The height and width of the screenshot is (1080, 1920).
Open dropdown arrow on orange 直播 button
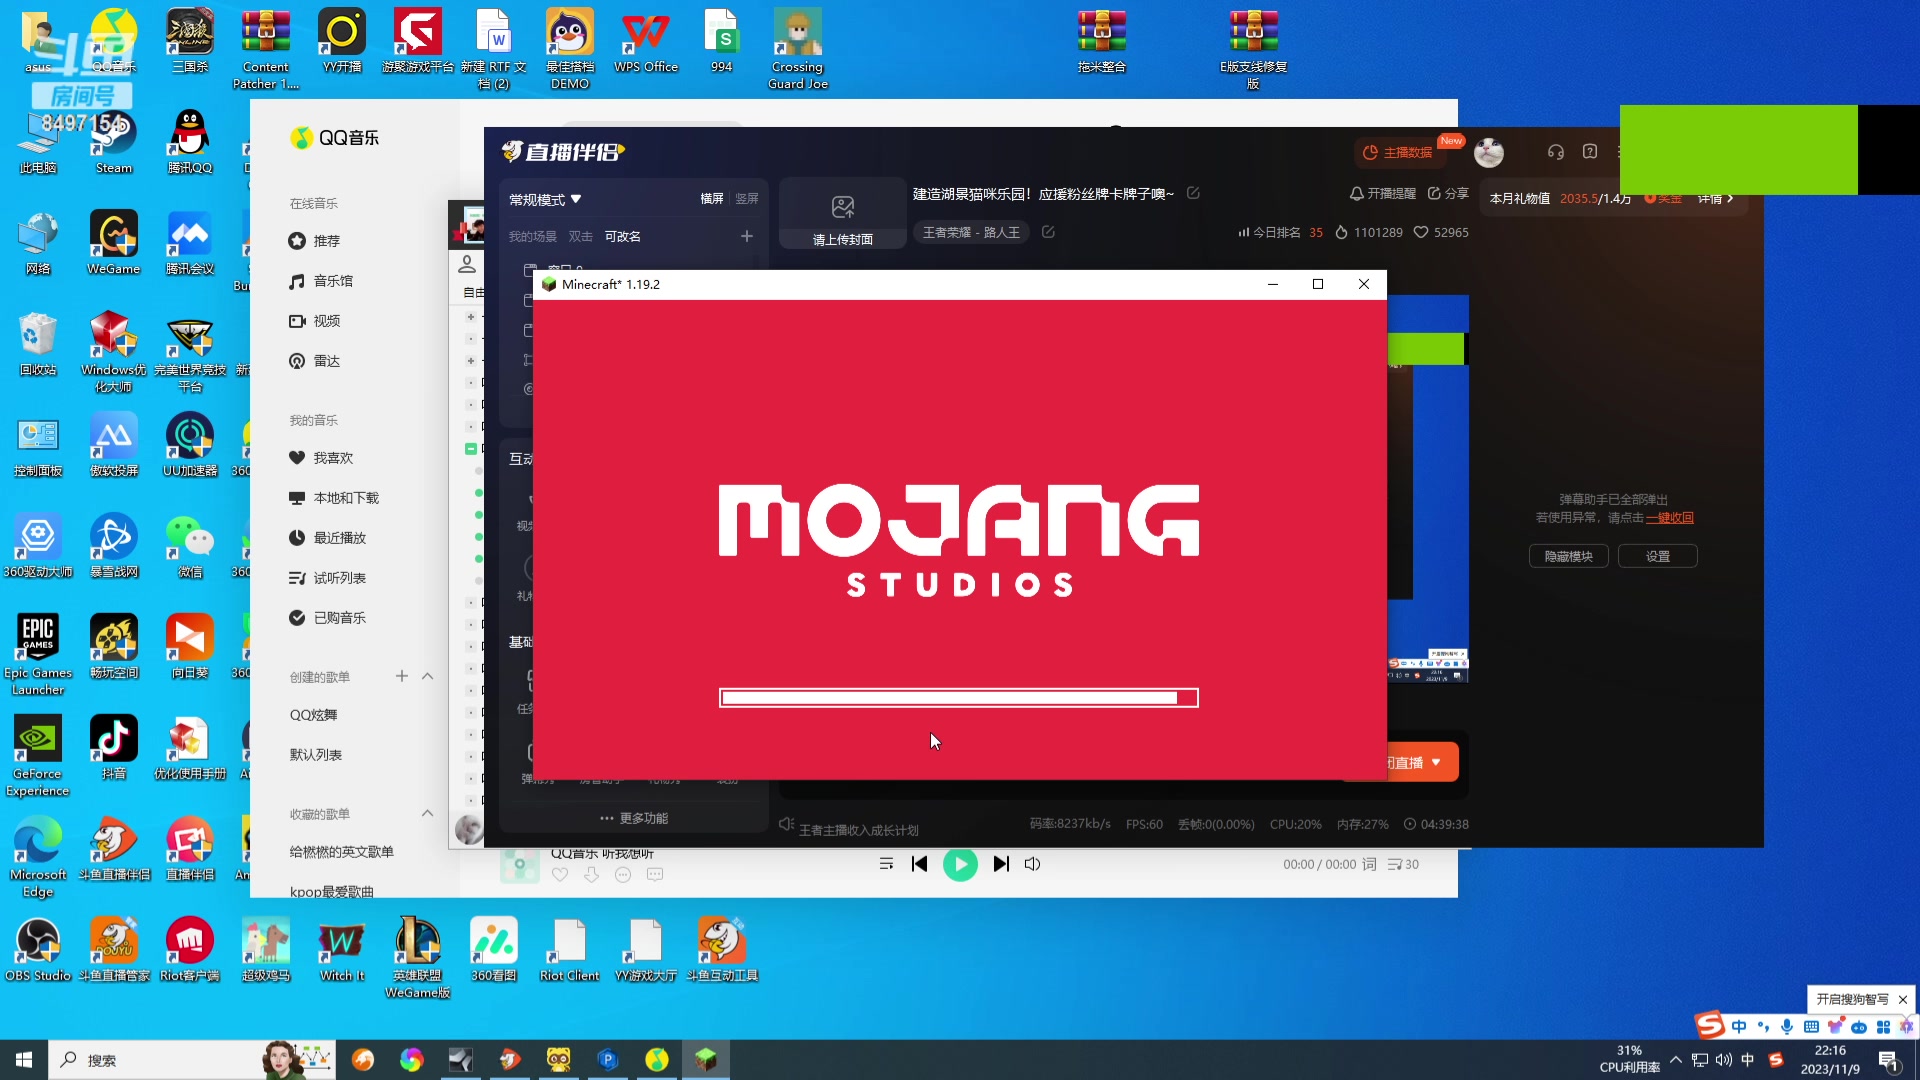tap(1436, 762)
